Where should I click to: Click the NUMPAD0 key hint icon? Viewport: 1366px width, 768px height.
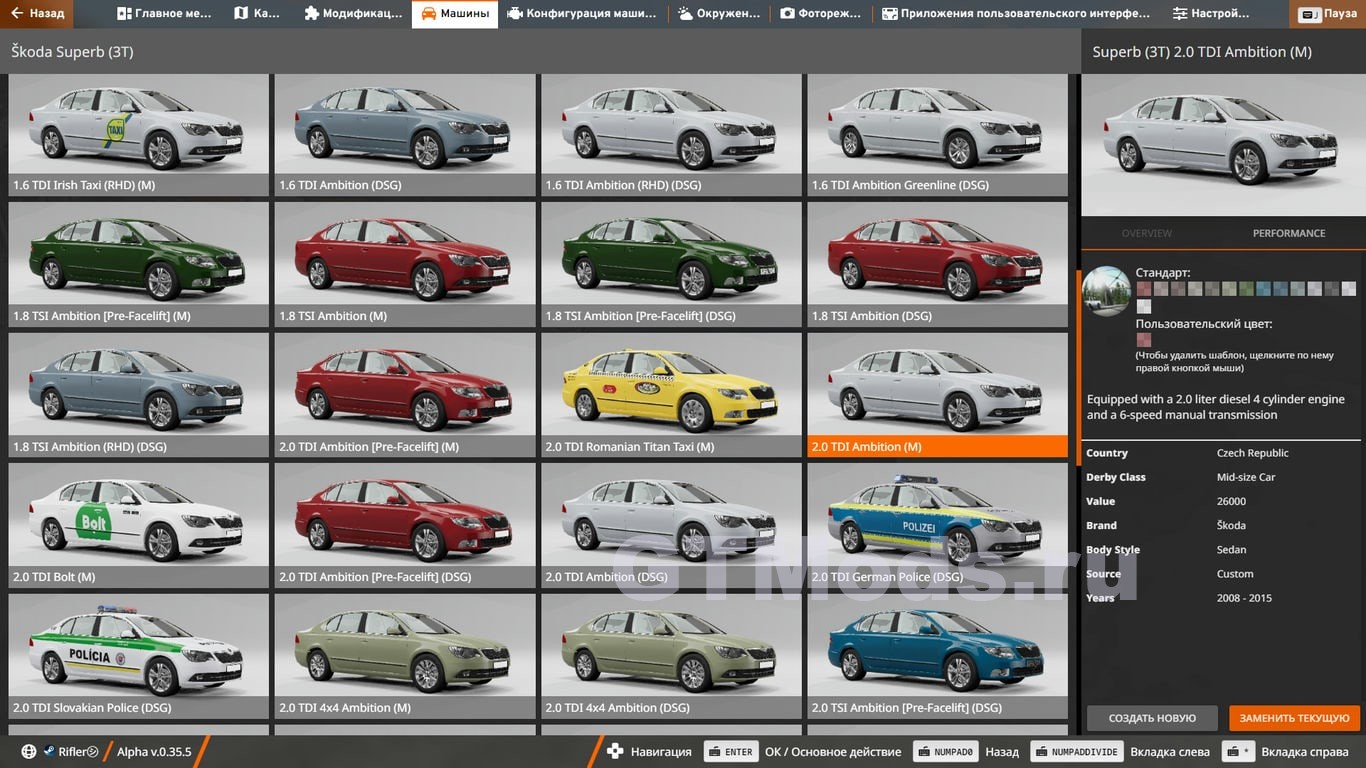tap(943, 752)
